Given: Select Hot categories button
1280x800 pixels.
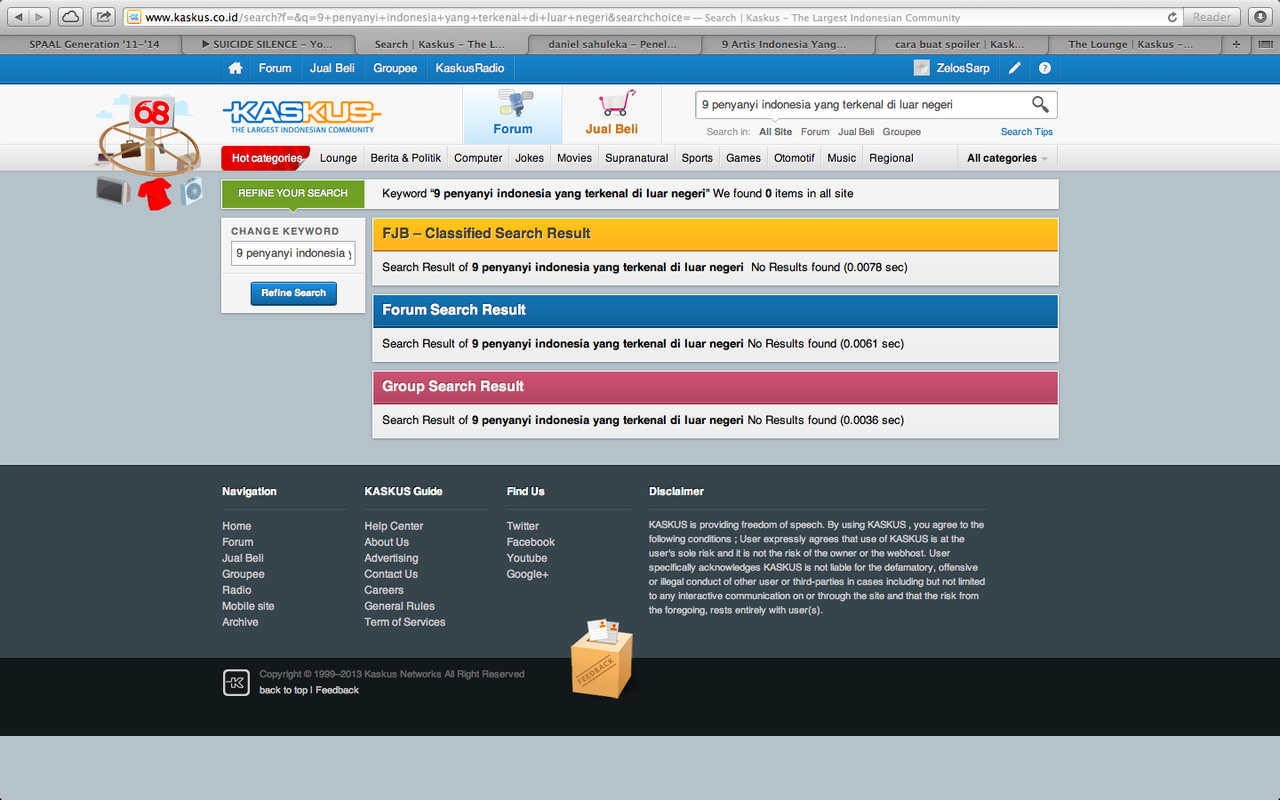Looking at the screenshot, I should [266, 158].
